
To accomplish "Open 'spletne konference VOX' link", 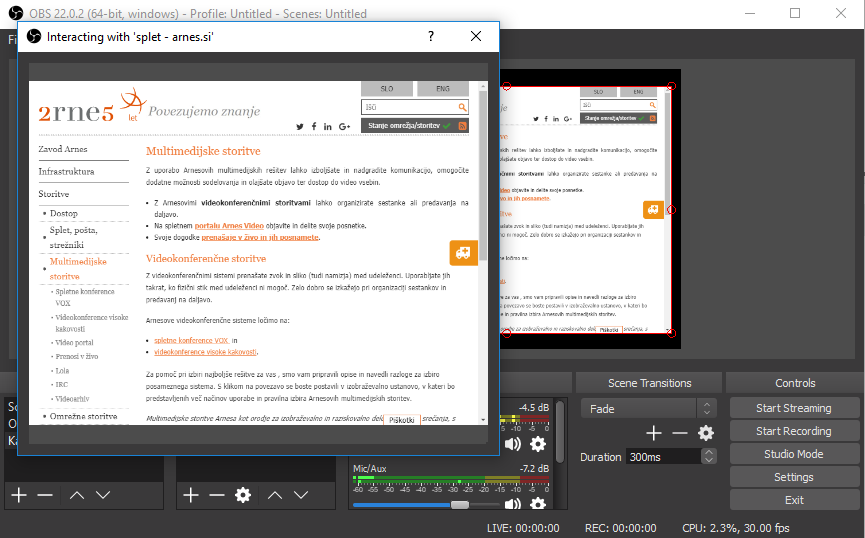I will pyautogui.click(x=191, y=340).
